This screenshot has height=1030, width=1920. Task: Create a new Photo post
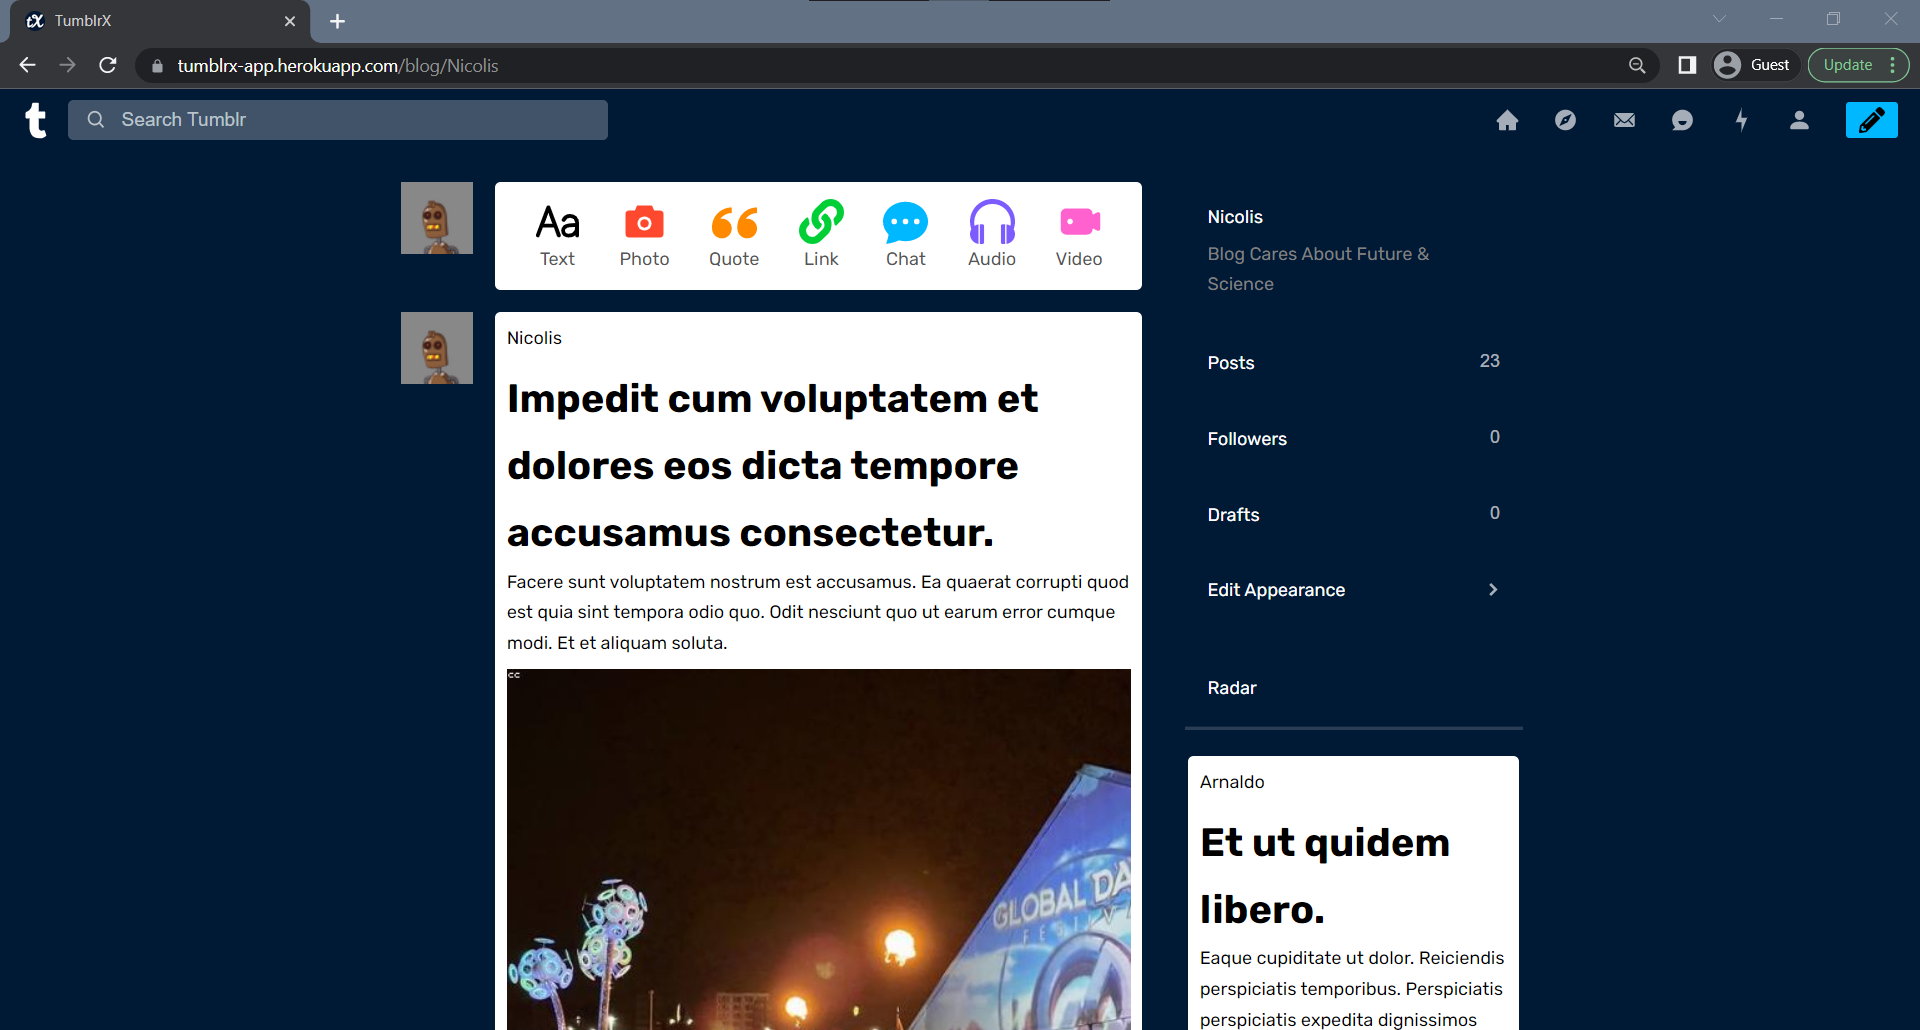644,236
